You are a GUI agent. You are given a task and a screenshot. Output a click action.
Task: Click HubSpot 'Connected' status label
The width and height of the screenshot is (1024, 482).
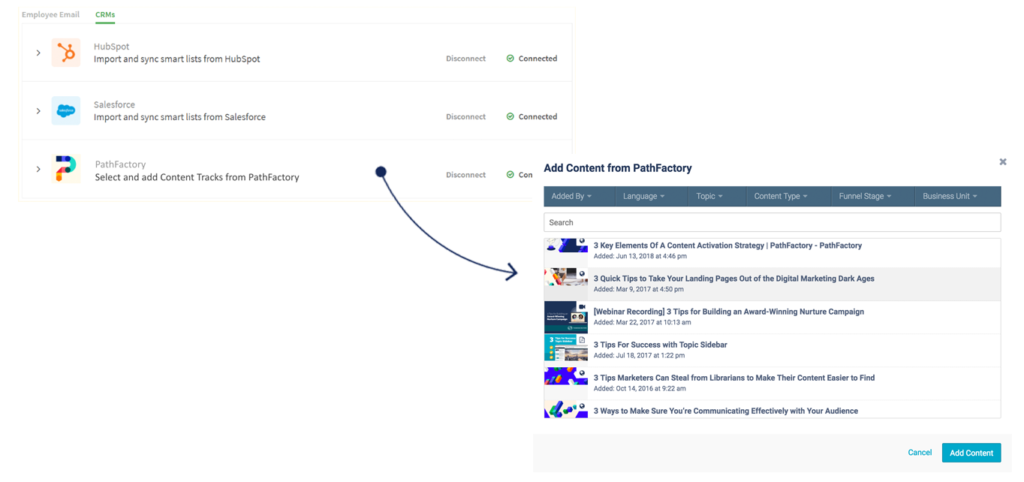tap(537, 58)
